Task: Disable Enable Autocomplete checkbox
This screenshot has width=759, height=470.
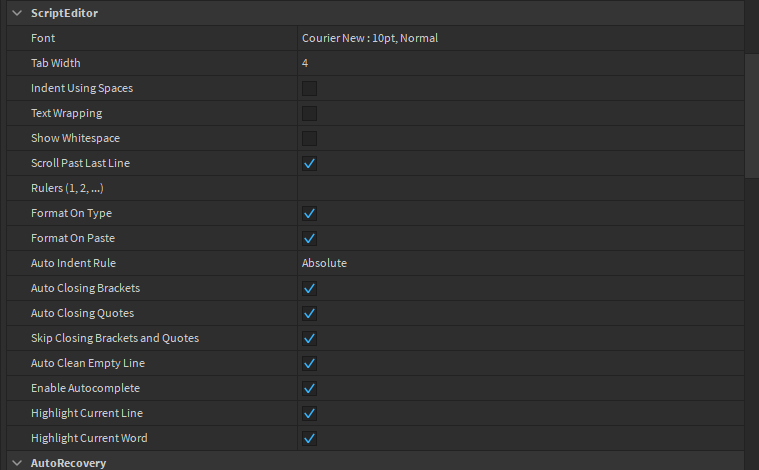Action: [310, 388]
